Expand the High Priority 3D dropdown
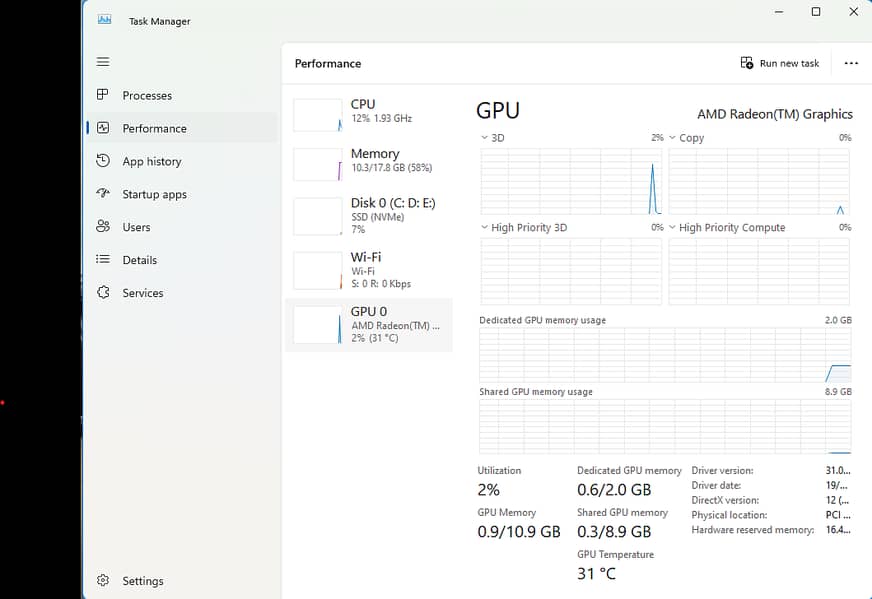Screen dimensions: 872x599 [485, 228]
